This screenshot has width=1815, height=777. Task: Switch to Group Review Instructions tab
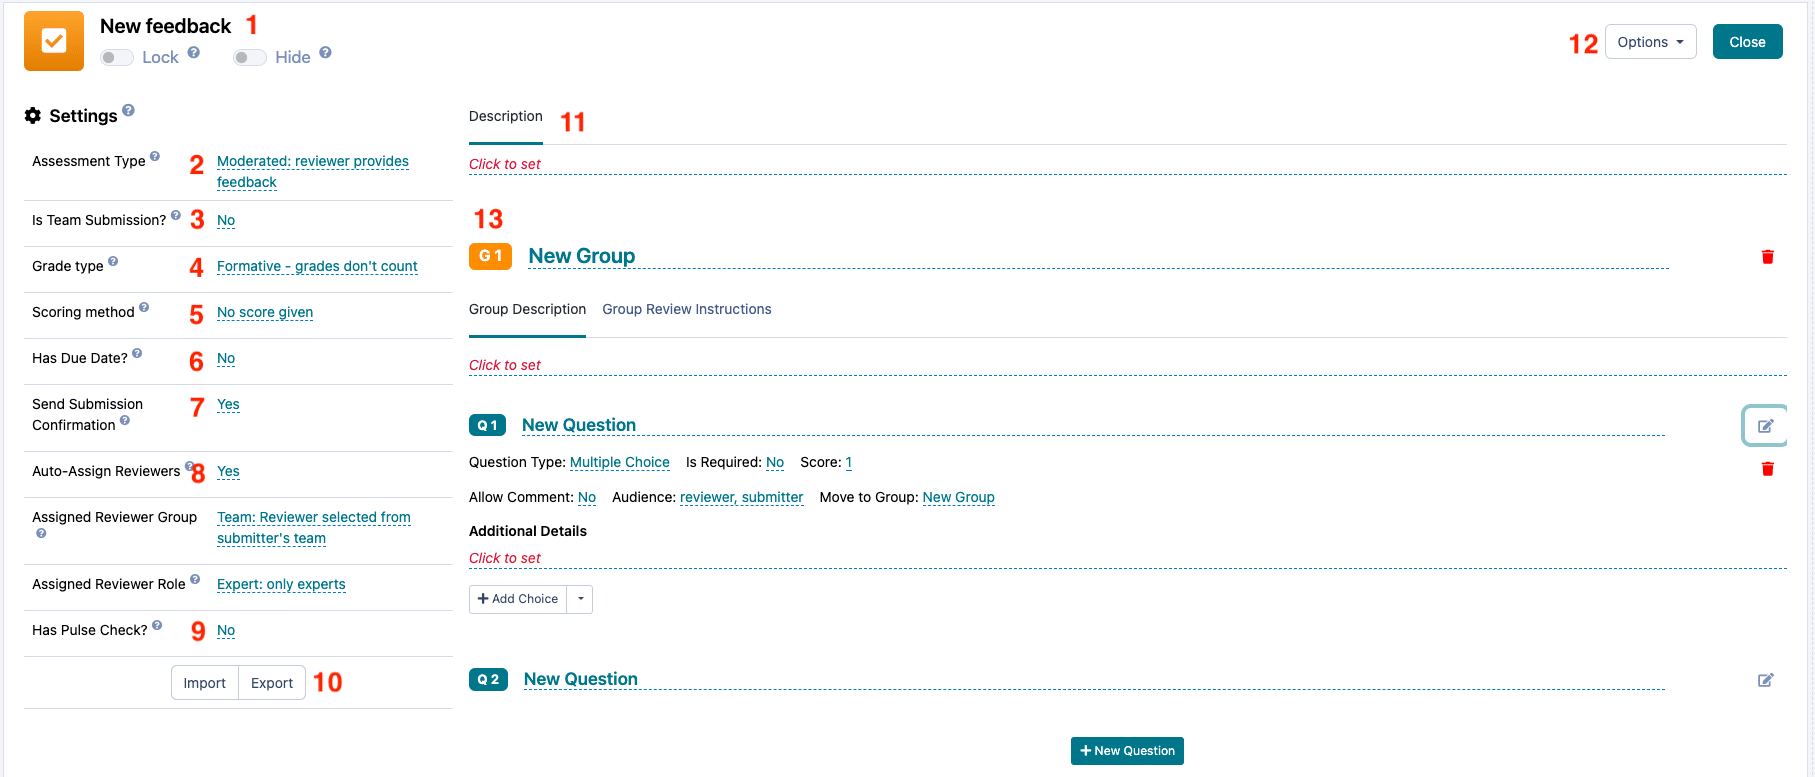pyautogui.click(x=686, y=310)
